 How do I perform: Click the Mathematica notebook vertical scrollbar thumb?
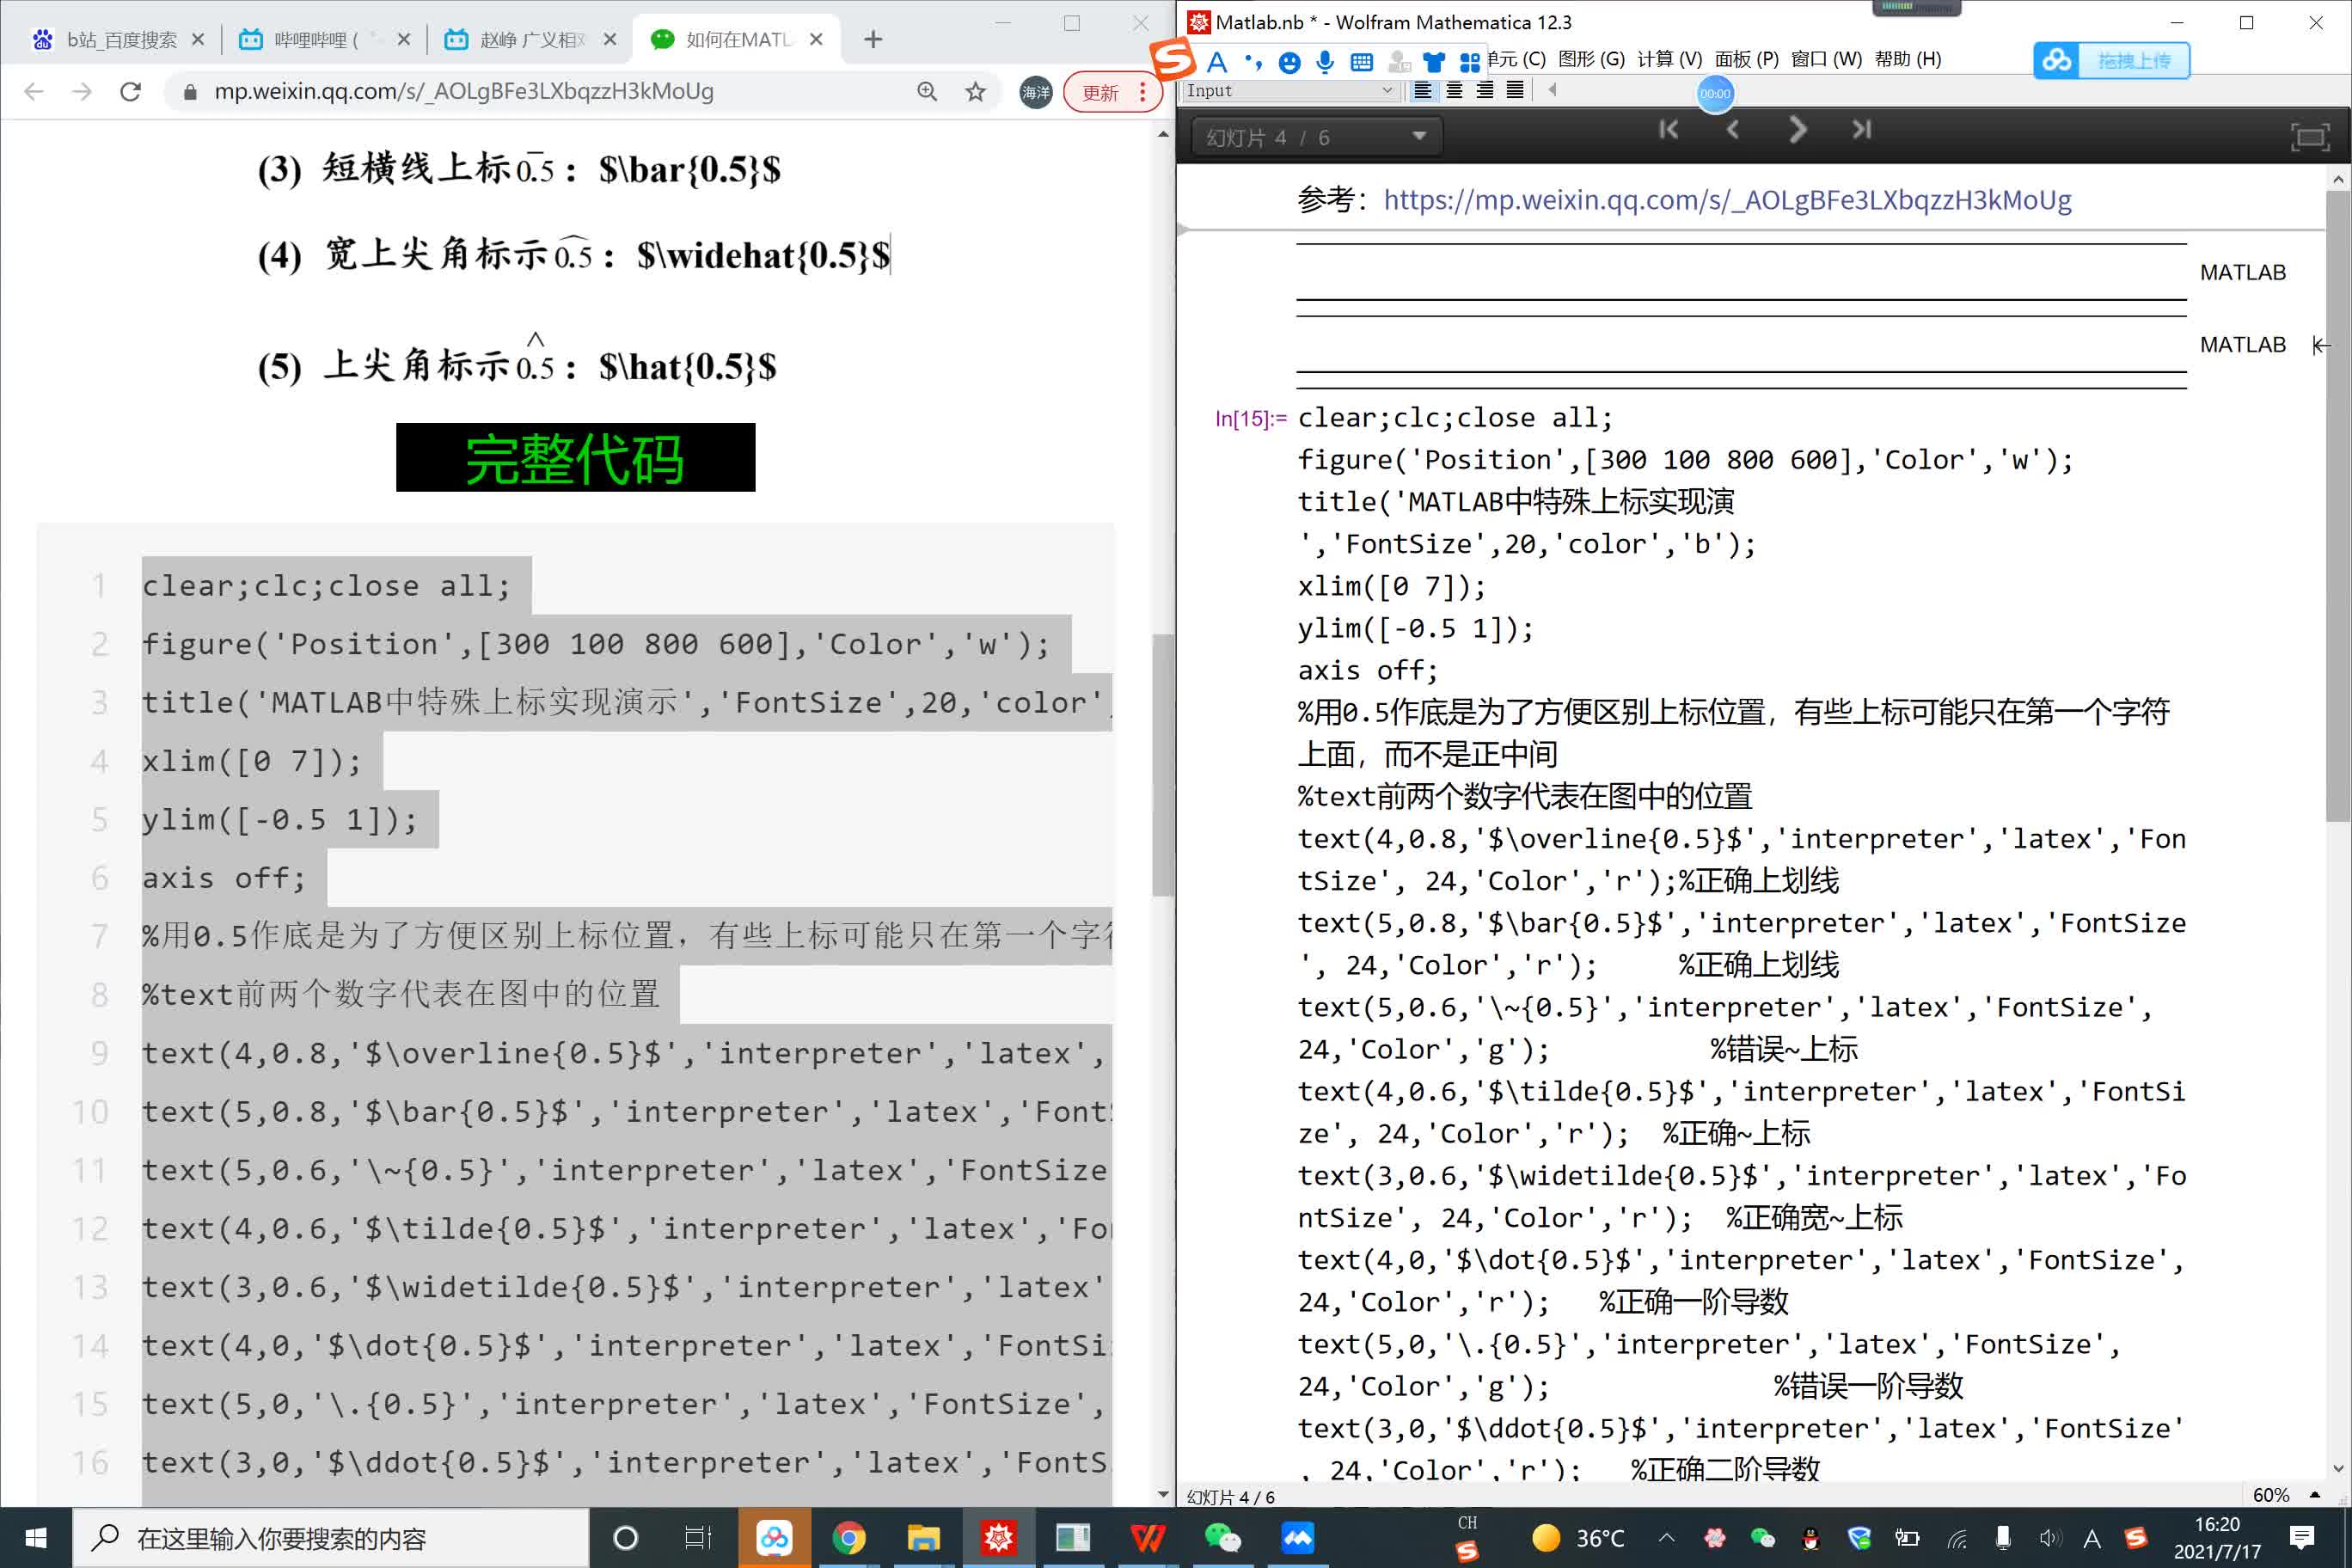pos(2338,505)
